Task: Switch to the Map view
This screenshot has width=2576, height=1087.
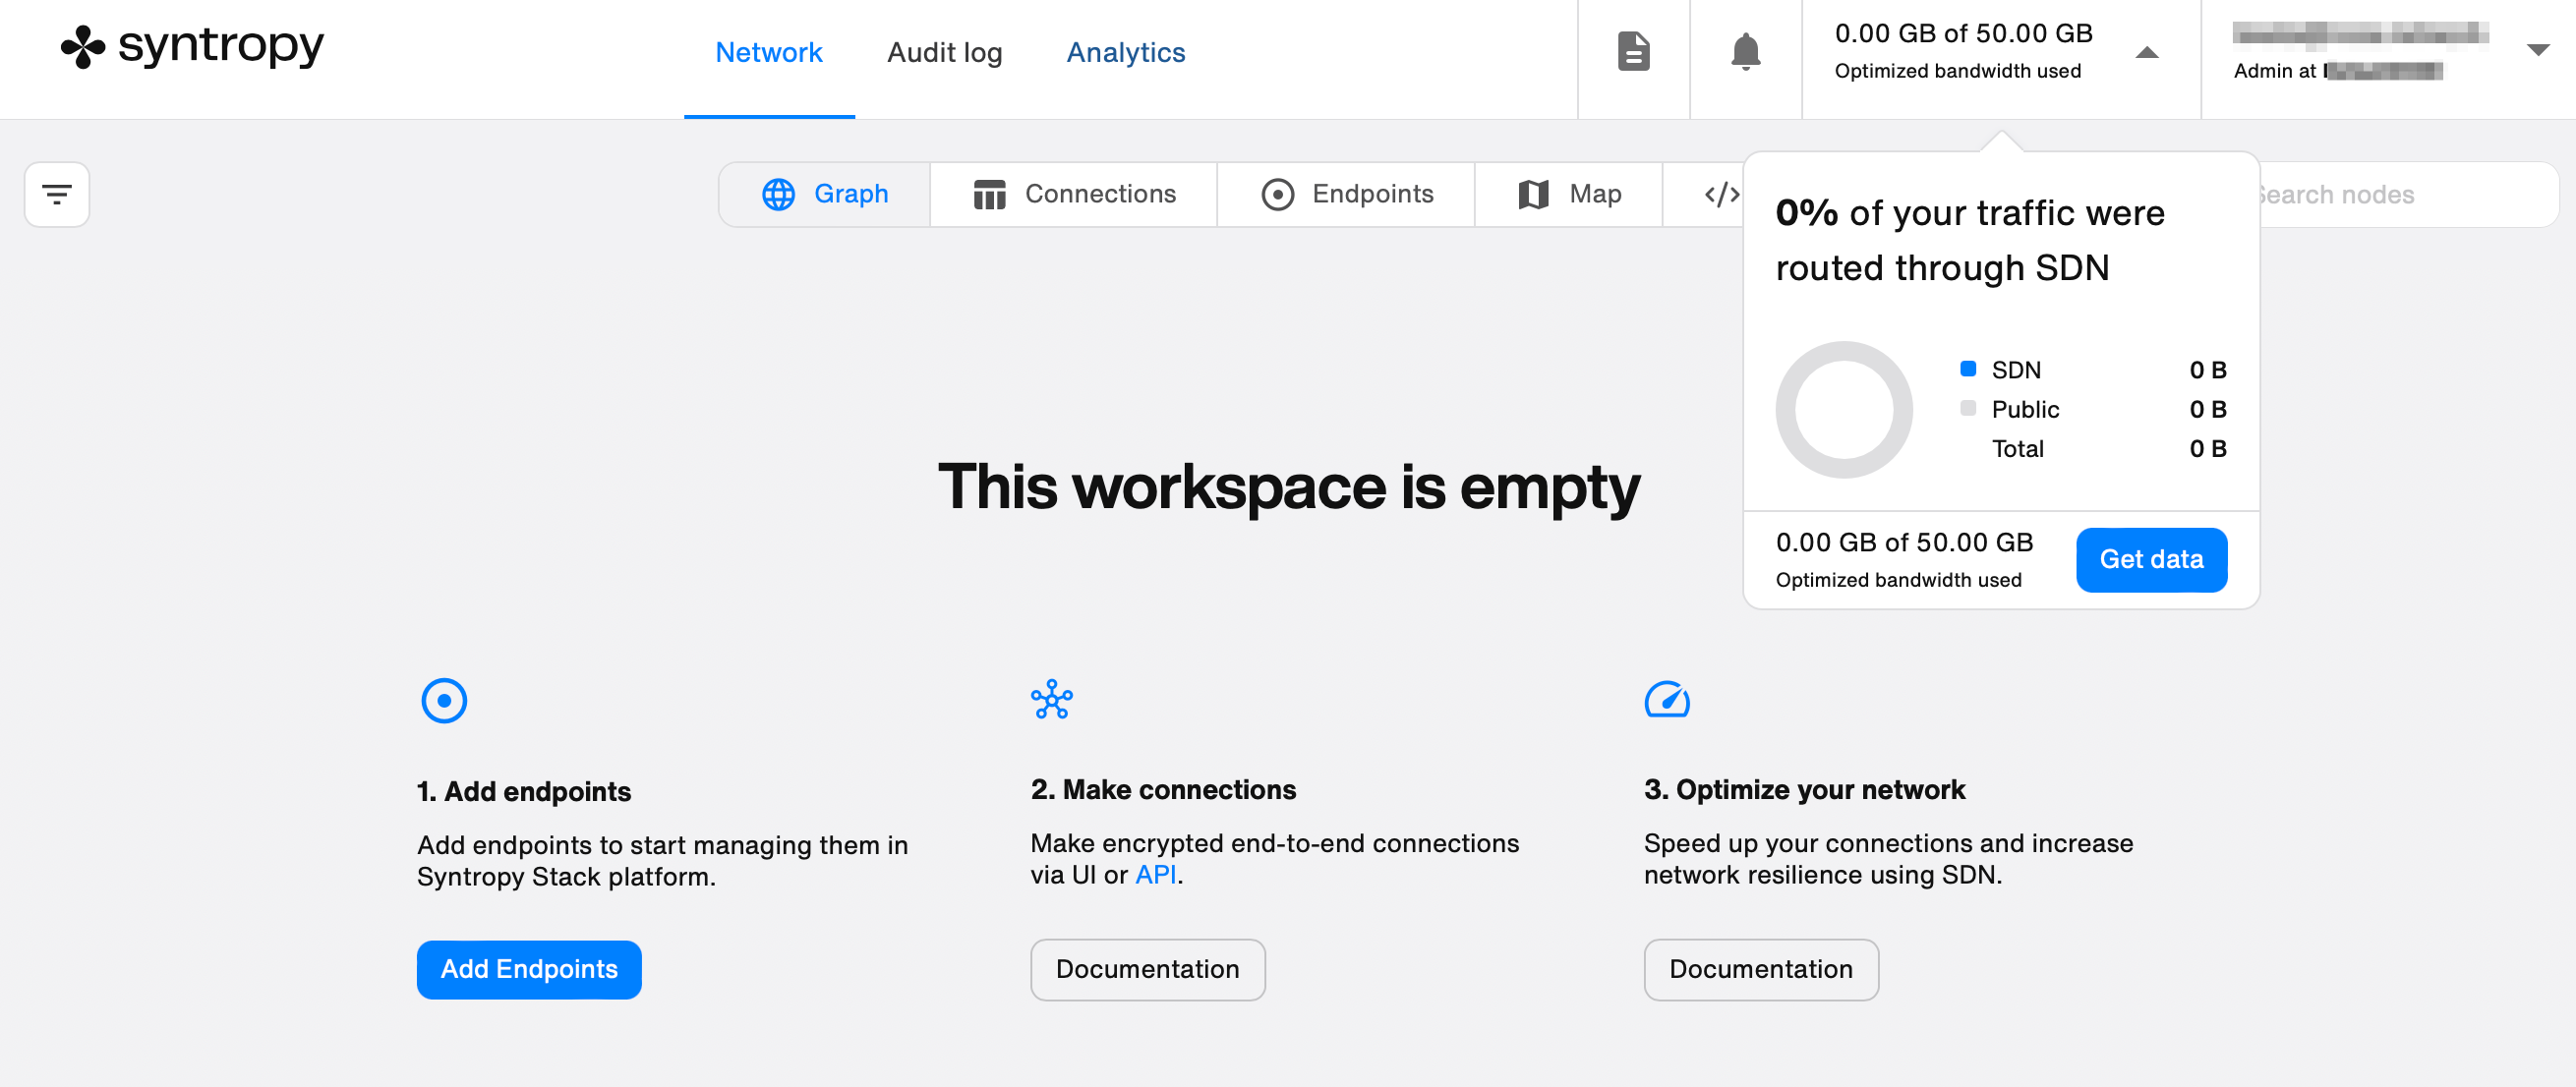Action: pyautogui.click(x=1569, y=194)
